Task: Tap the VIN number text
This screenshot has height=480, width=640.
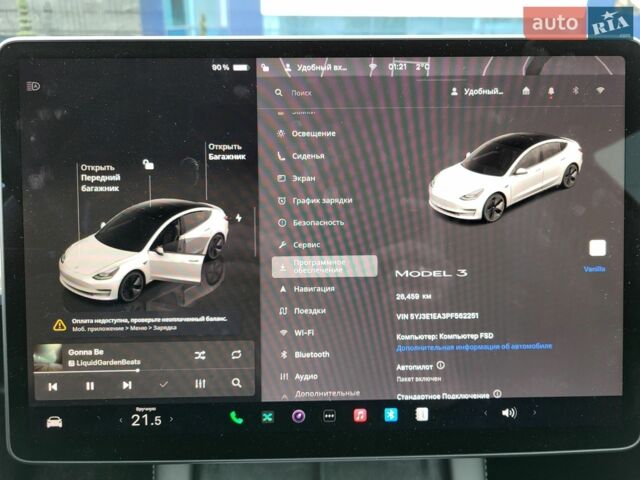Action: (x=437, y=316)
